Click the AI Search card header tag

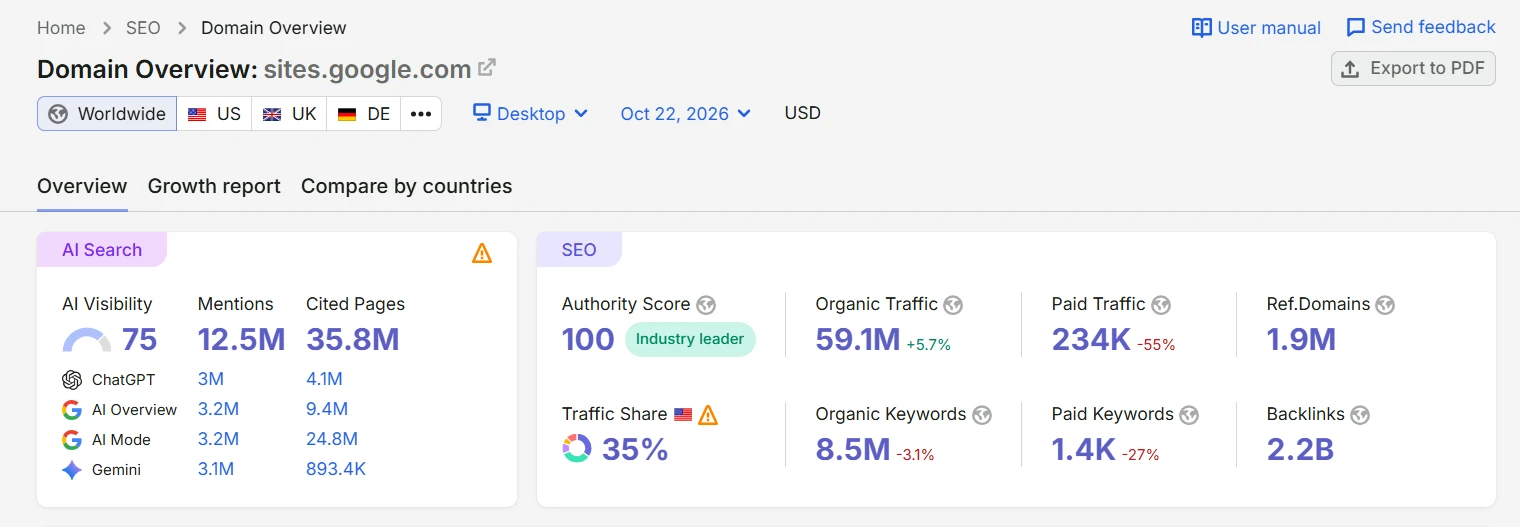click(x=102, y=250)
